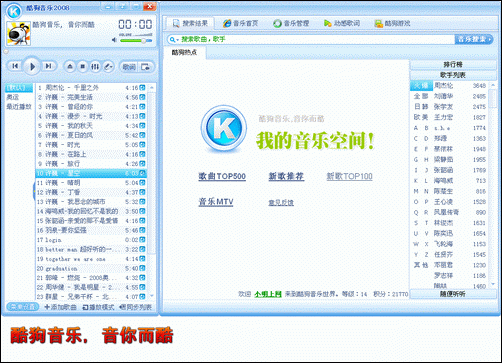Click the 音乐搜索 search button

[473, 39]
